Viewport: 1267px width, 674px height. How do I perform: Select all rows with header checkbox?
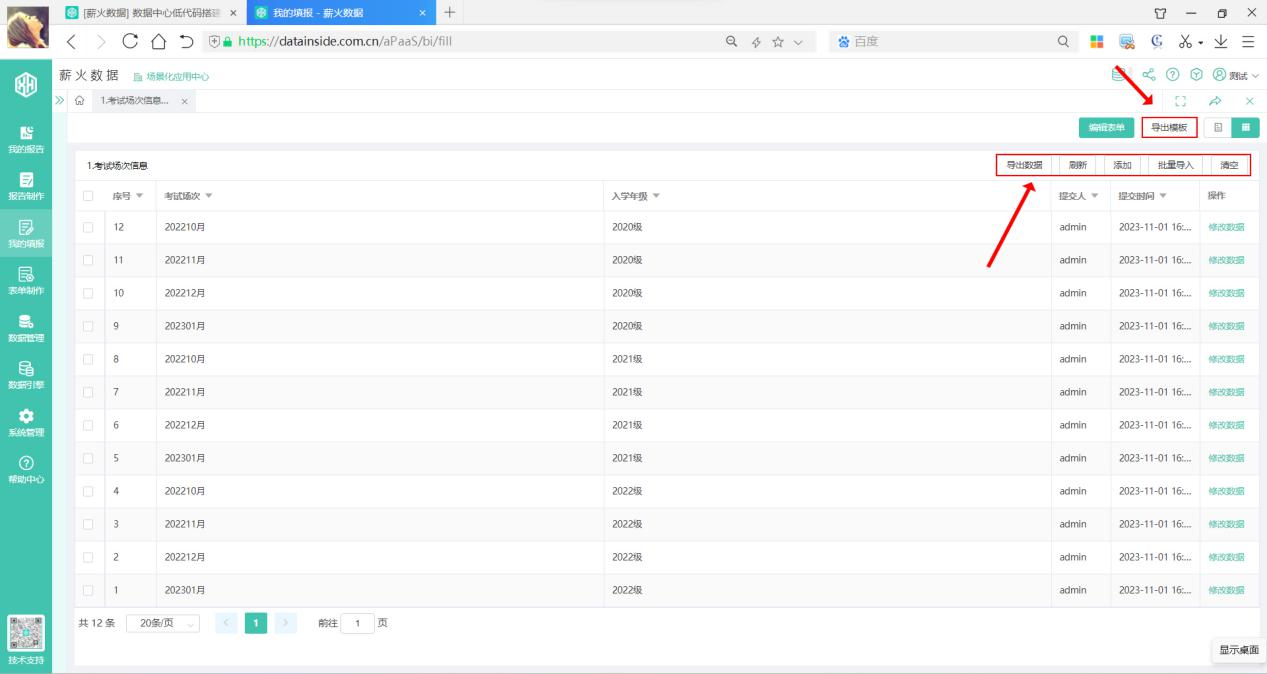click(x=88, y=195)
